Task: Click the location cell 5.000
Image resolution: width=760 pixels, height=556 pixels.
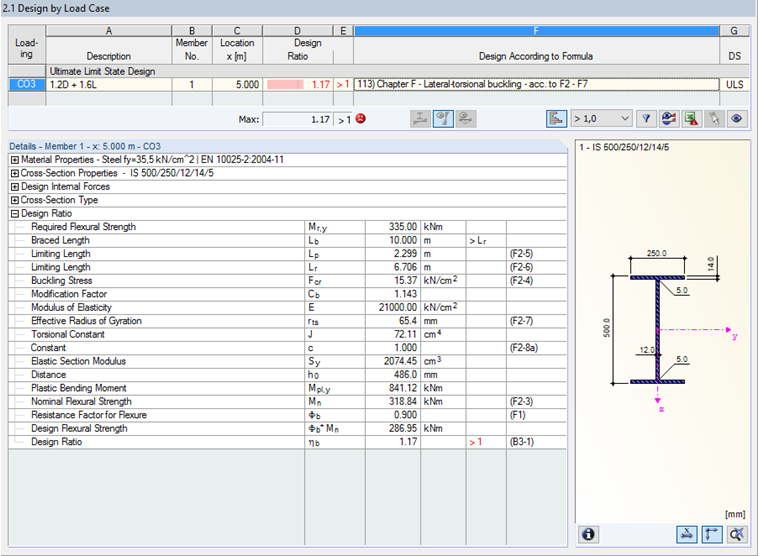Action: [238, 84]
